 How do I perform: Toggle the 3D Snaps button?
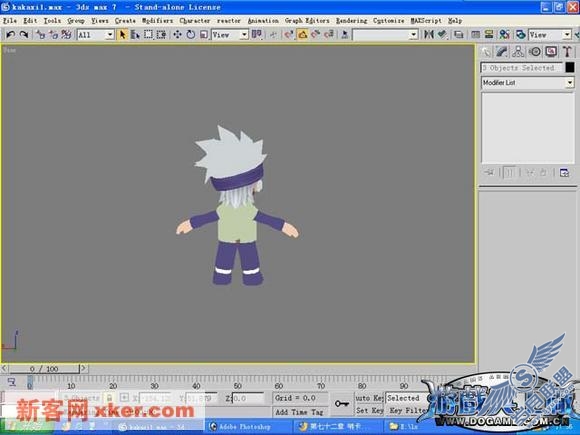(289, 34)
